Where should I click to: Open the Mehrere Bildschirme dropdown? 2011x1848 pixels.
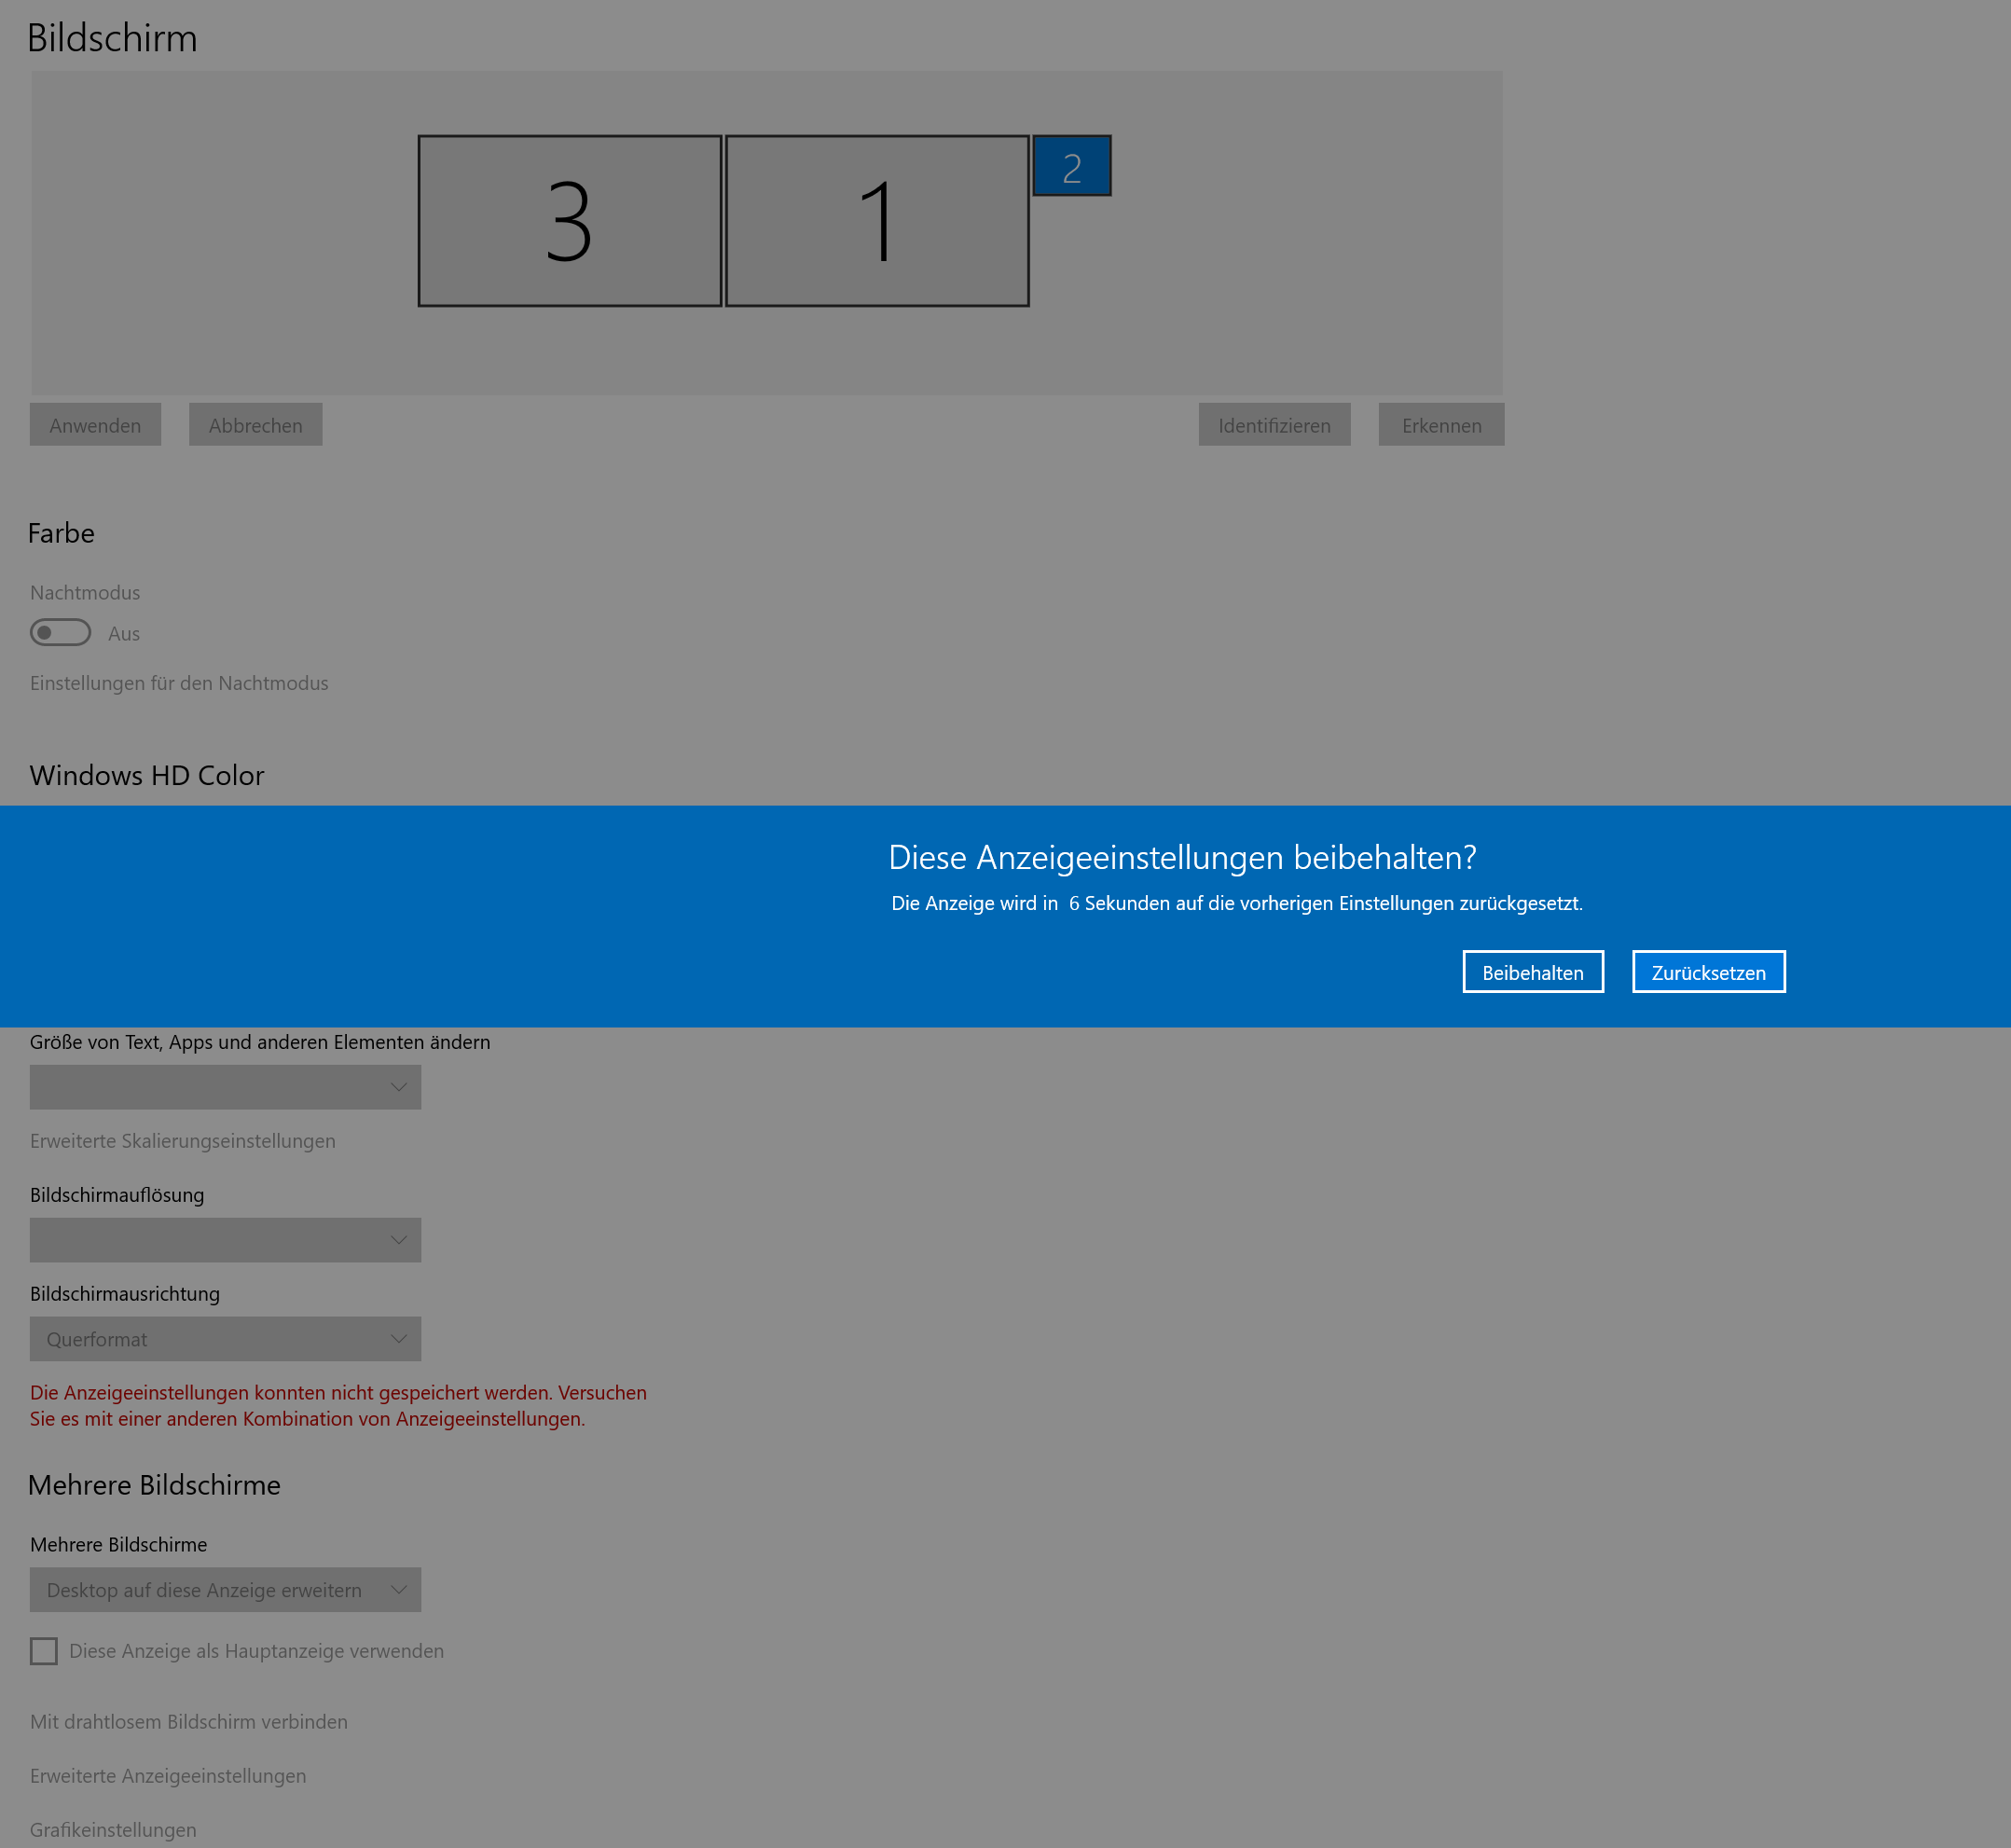tap(225, 1590)
